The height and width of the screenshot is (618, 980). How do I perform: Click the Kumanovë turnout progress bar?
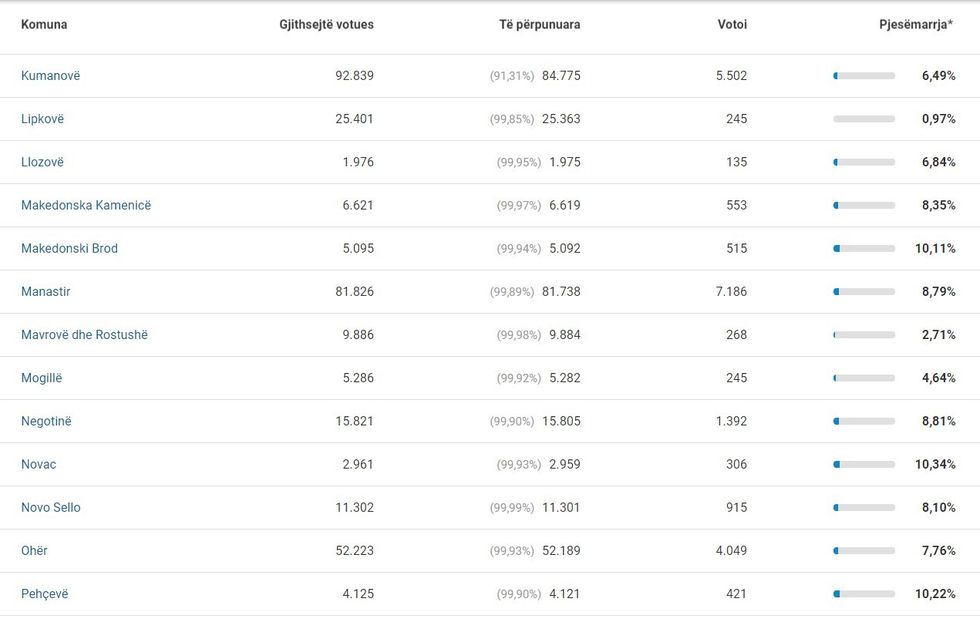coord(864,76)
